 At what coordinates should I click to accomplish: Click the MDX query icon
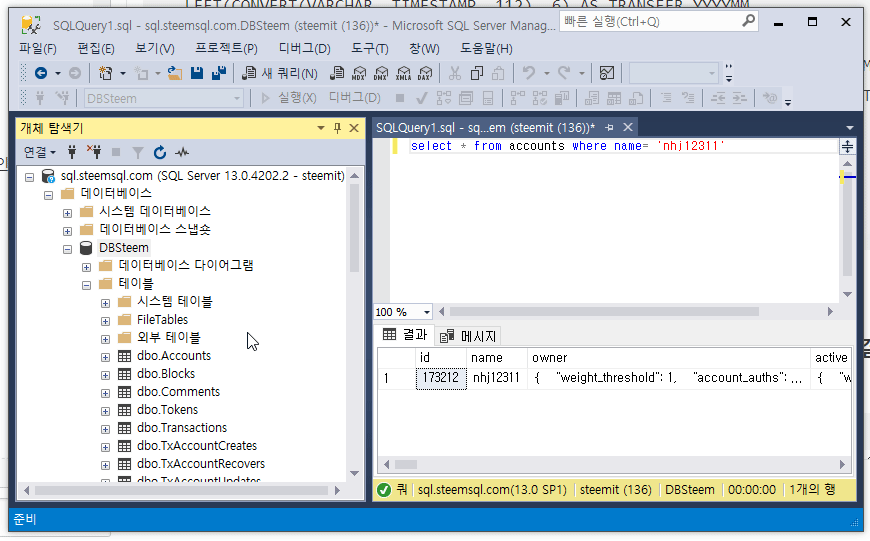point(359,73)
